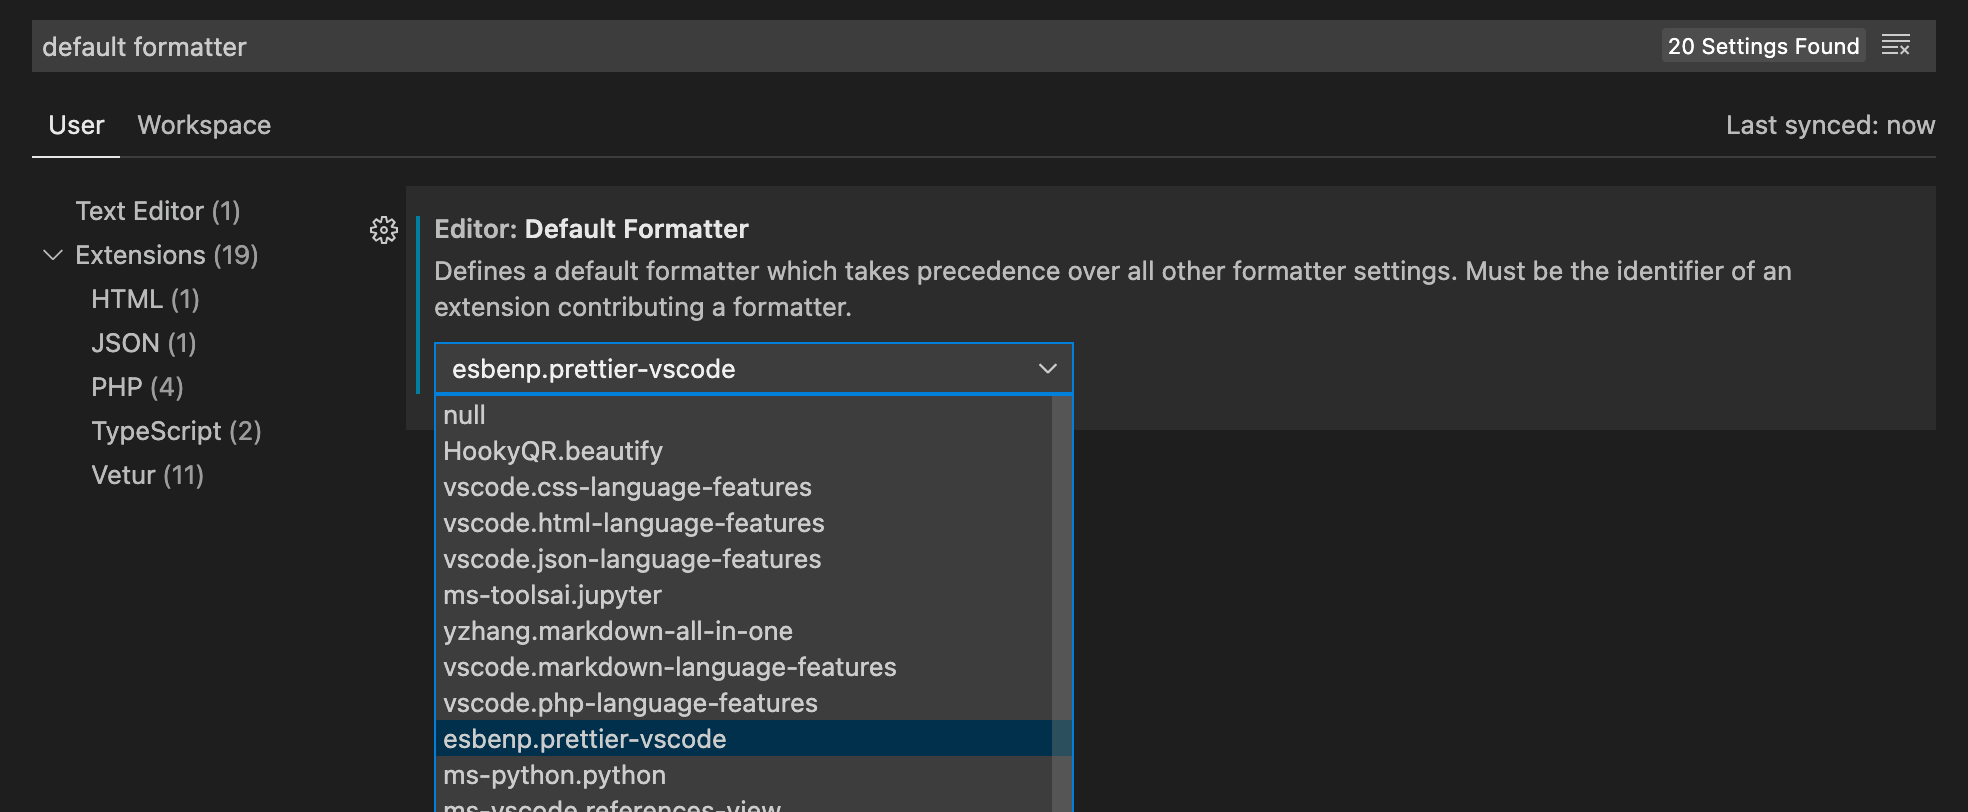Choose highlighted esbenp.prettier-vscode list option
1968x812 pixels.
tap(744, 739)
